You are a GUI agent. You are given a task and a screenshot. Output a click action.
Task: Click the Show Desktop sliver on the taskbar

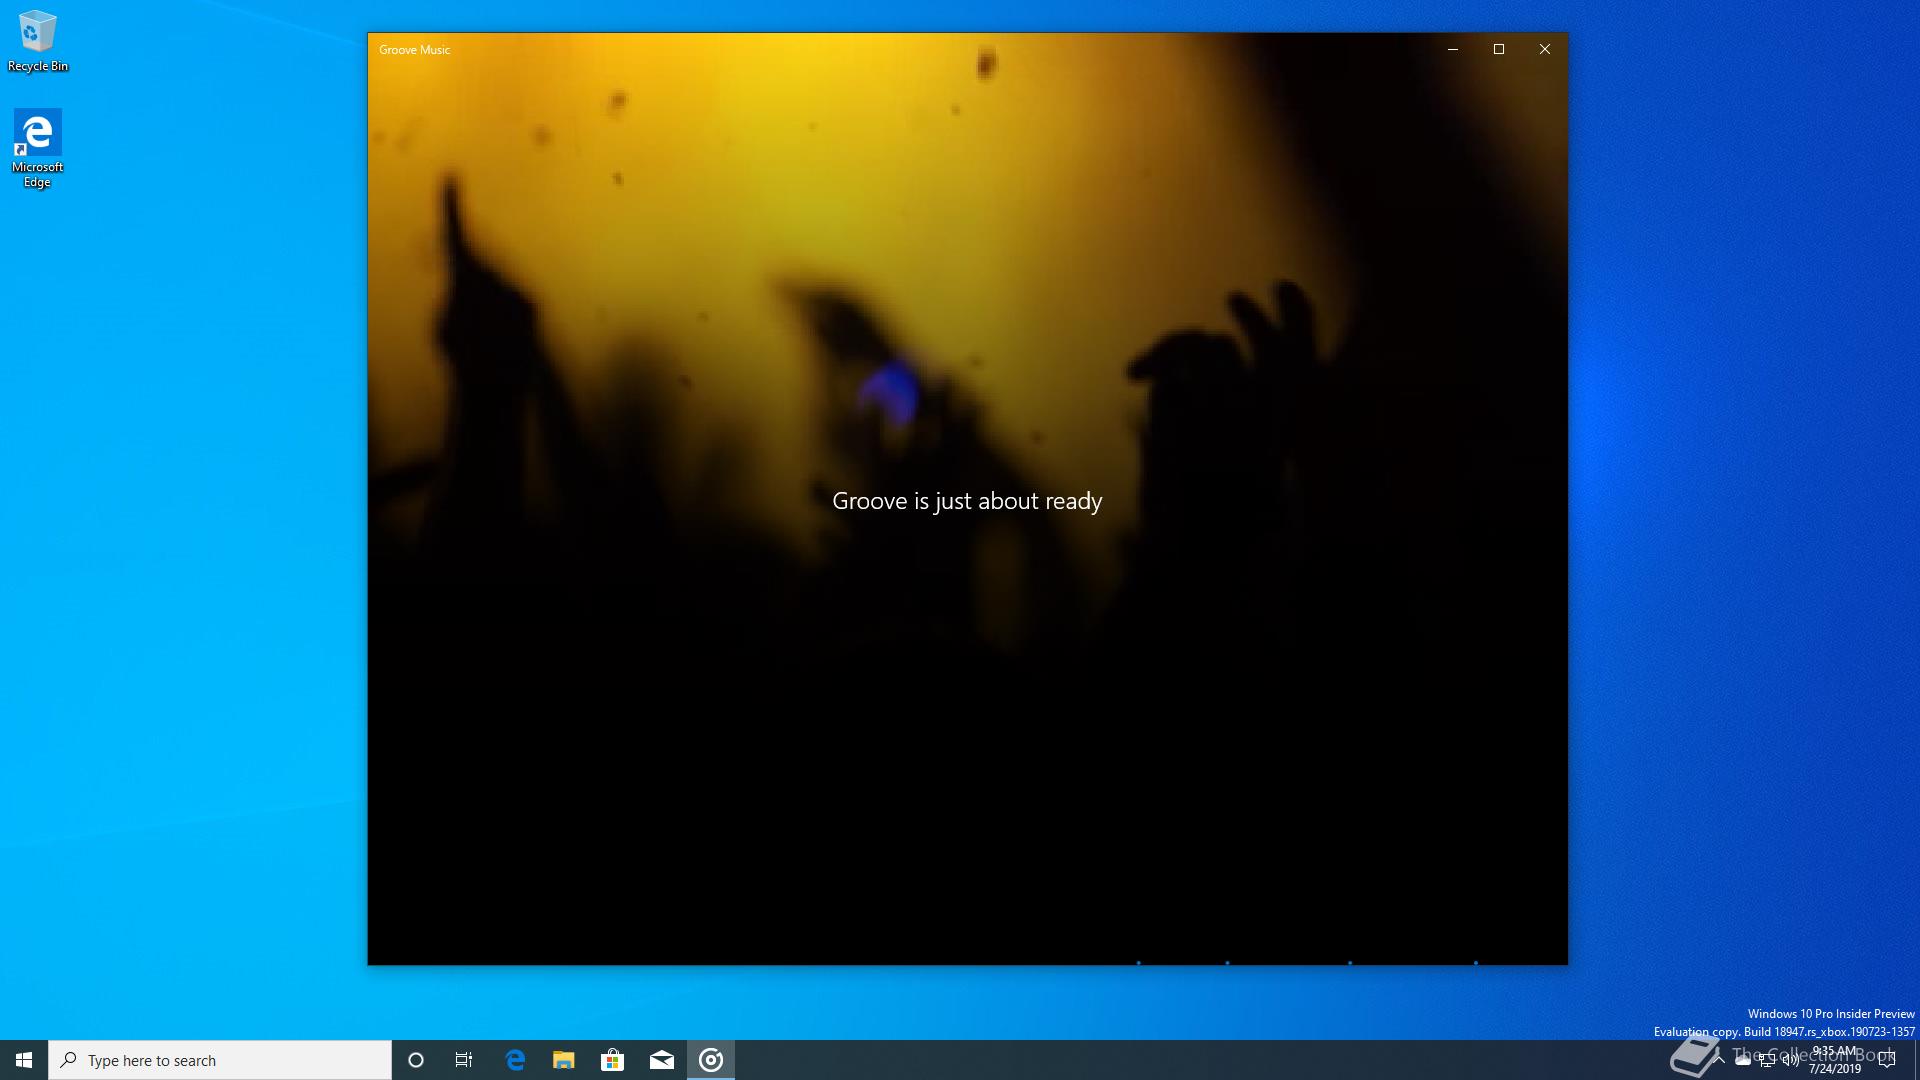point(1916,1060)
